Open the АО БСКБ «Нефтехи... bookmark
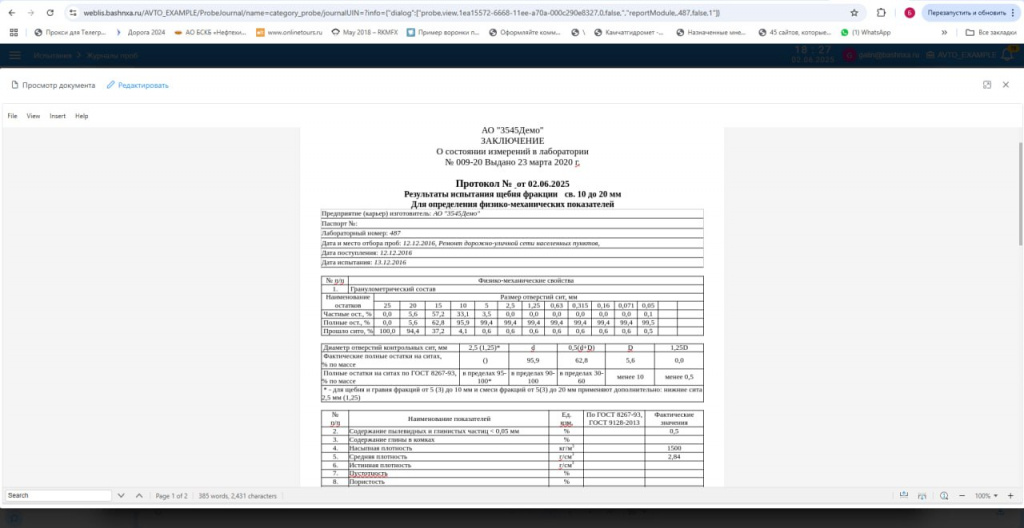This screenshot has height=528, width=1024. pyautogui.click(x=211, y=32)
